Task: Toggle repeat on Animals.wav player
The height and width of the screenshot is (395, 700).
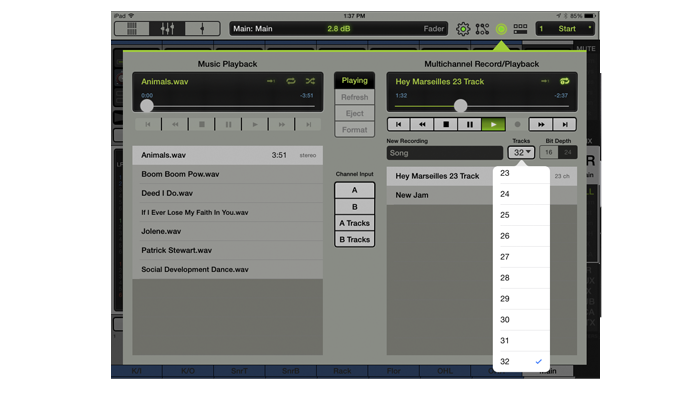Action: pyautogui.click(x=291, y=81)
